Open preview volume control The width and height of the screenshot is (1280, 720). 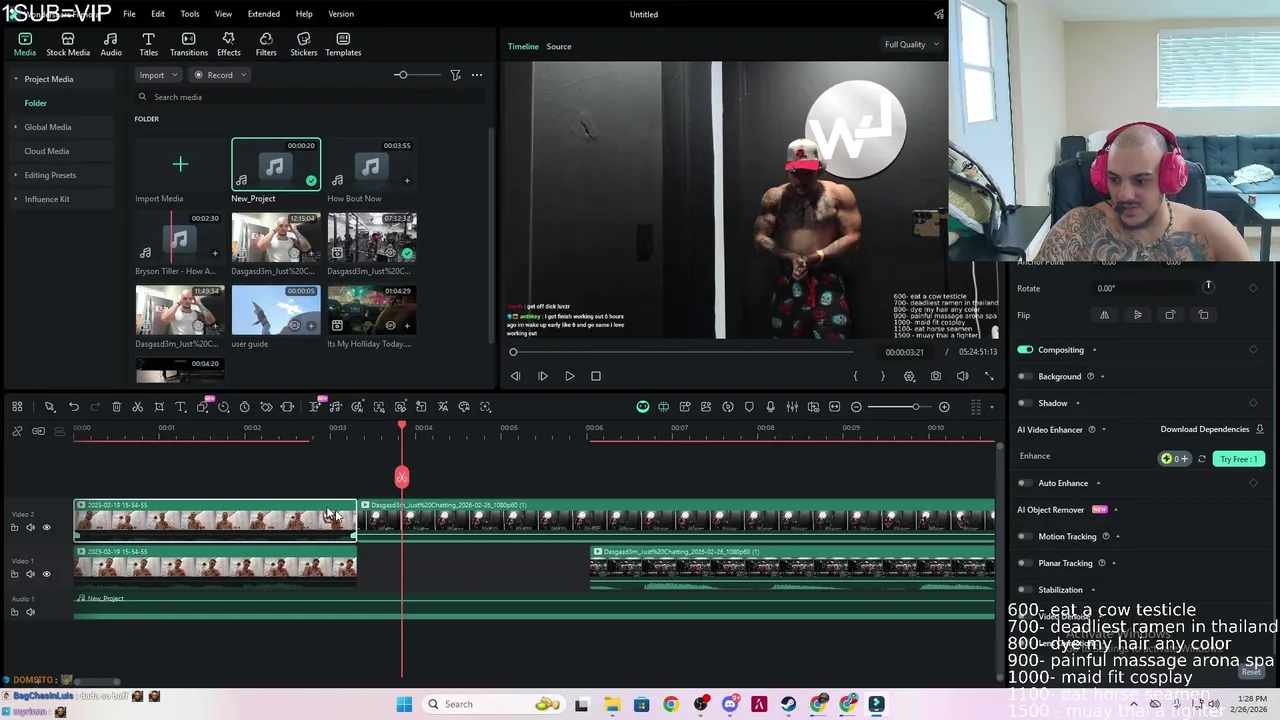click(x=962, y=376)
